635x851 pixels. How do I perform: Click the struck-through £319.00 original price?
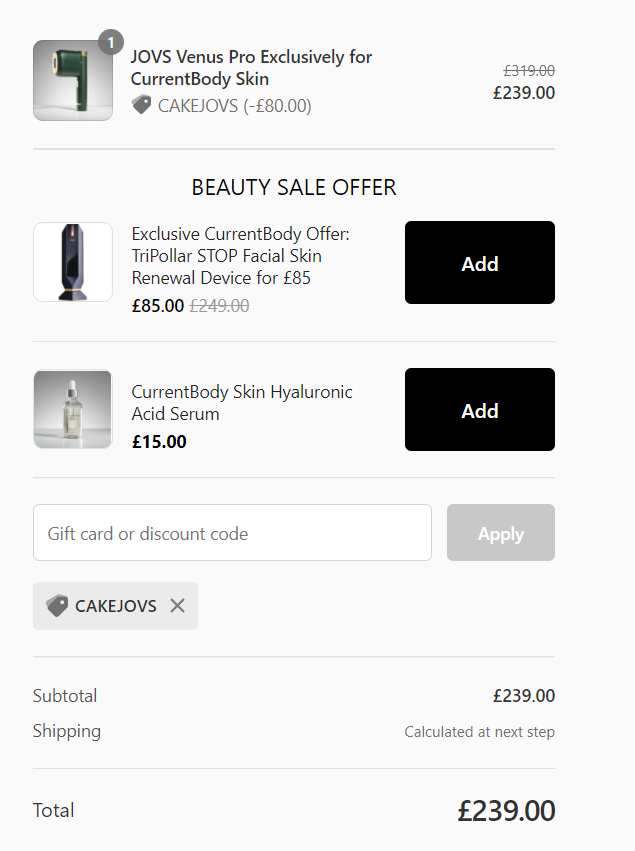(529, 71)
